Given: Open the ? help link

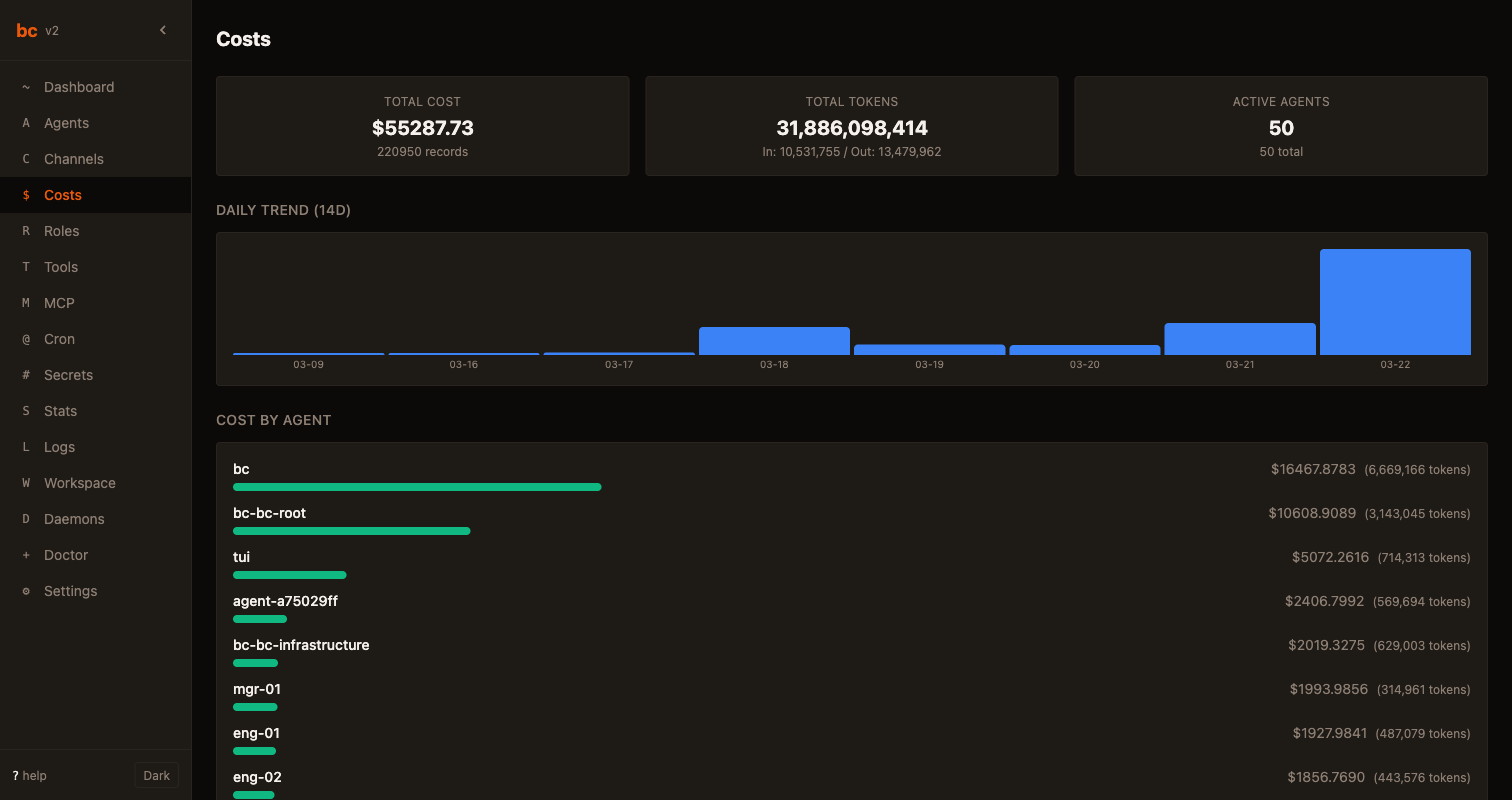Looking at the screenshot, I should click(30, 776).
